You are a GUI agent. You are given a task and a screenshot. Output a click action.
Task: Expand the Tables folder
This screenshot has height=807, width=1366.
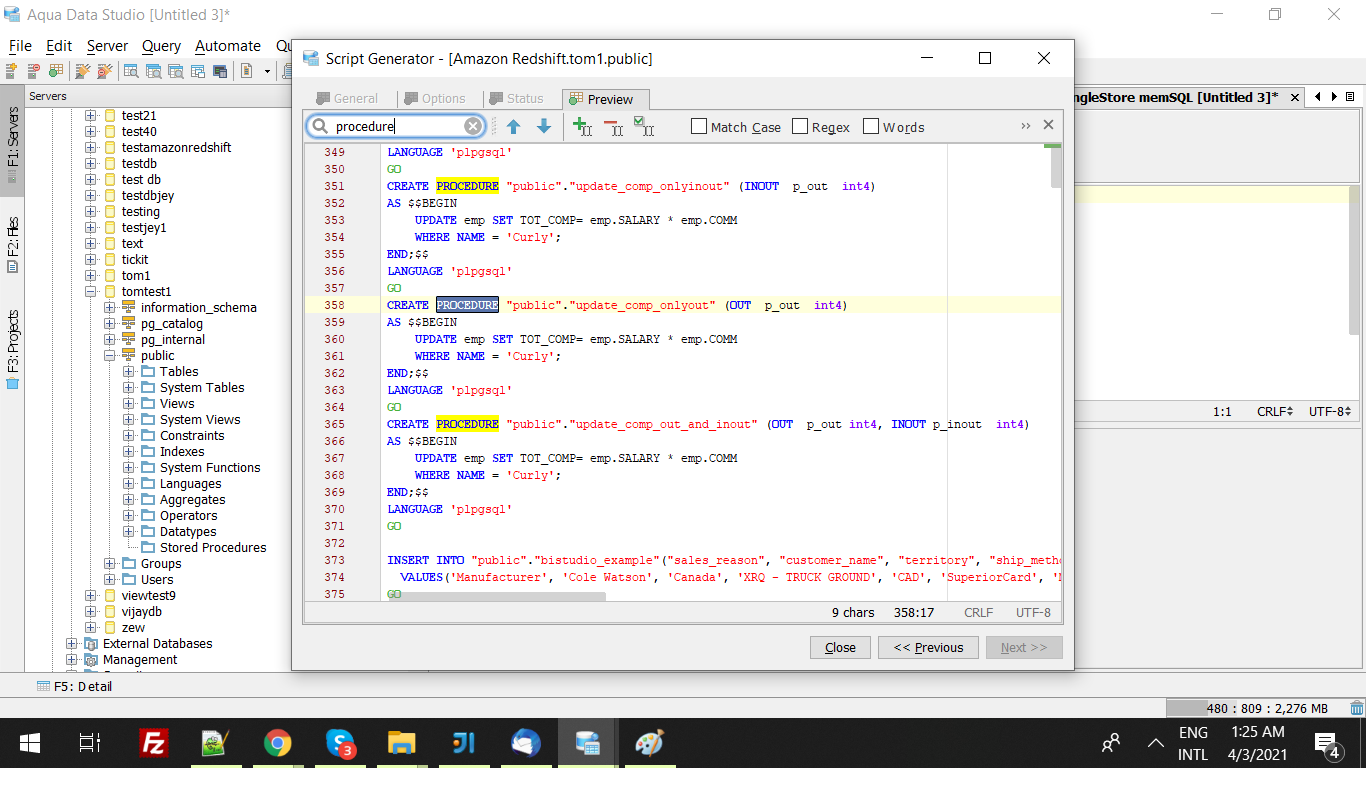pos(129,372)
